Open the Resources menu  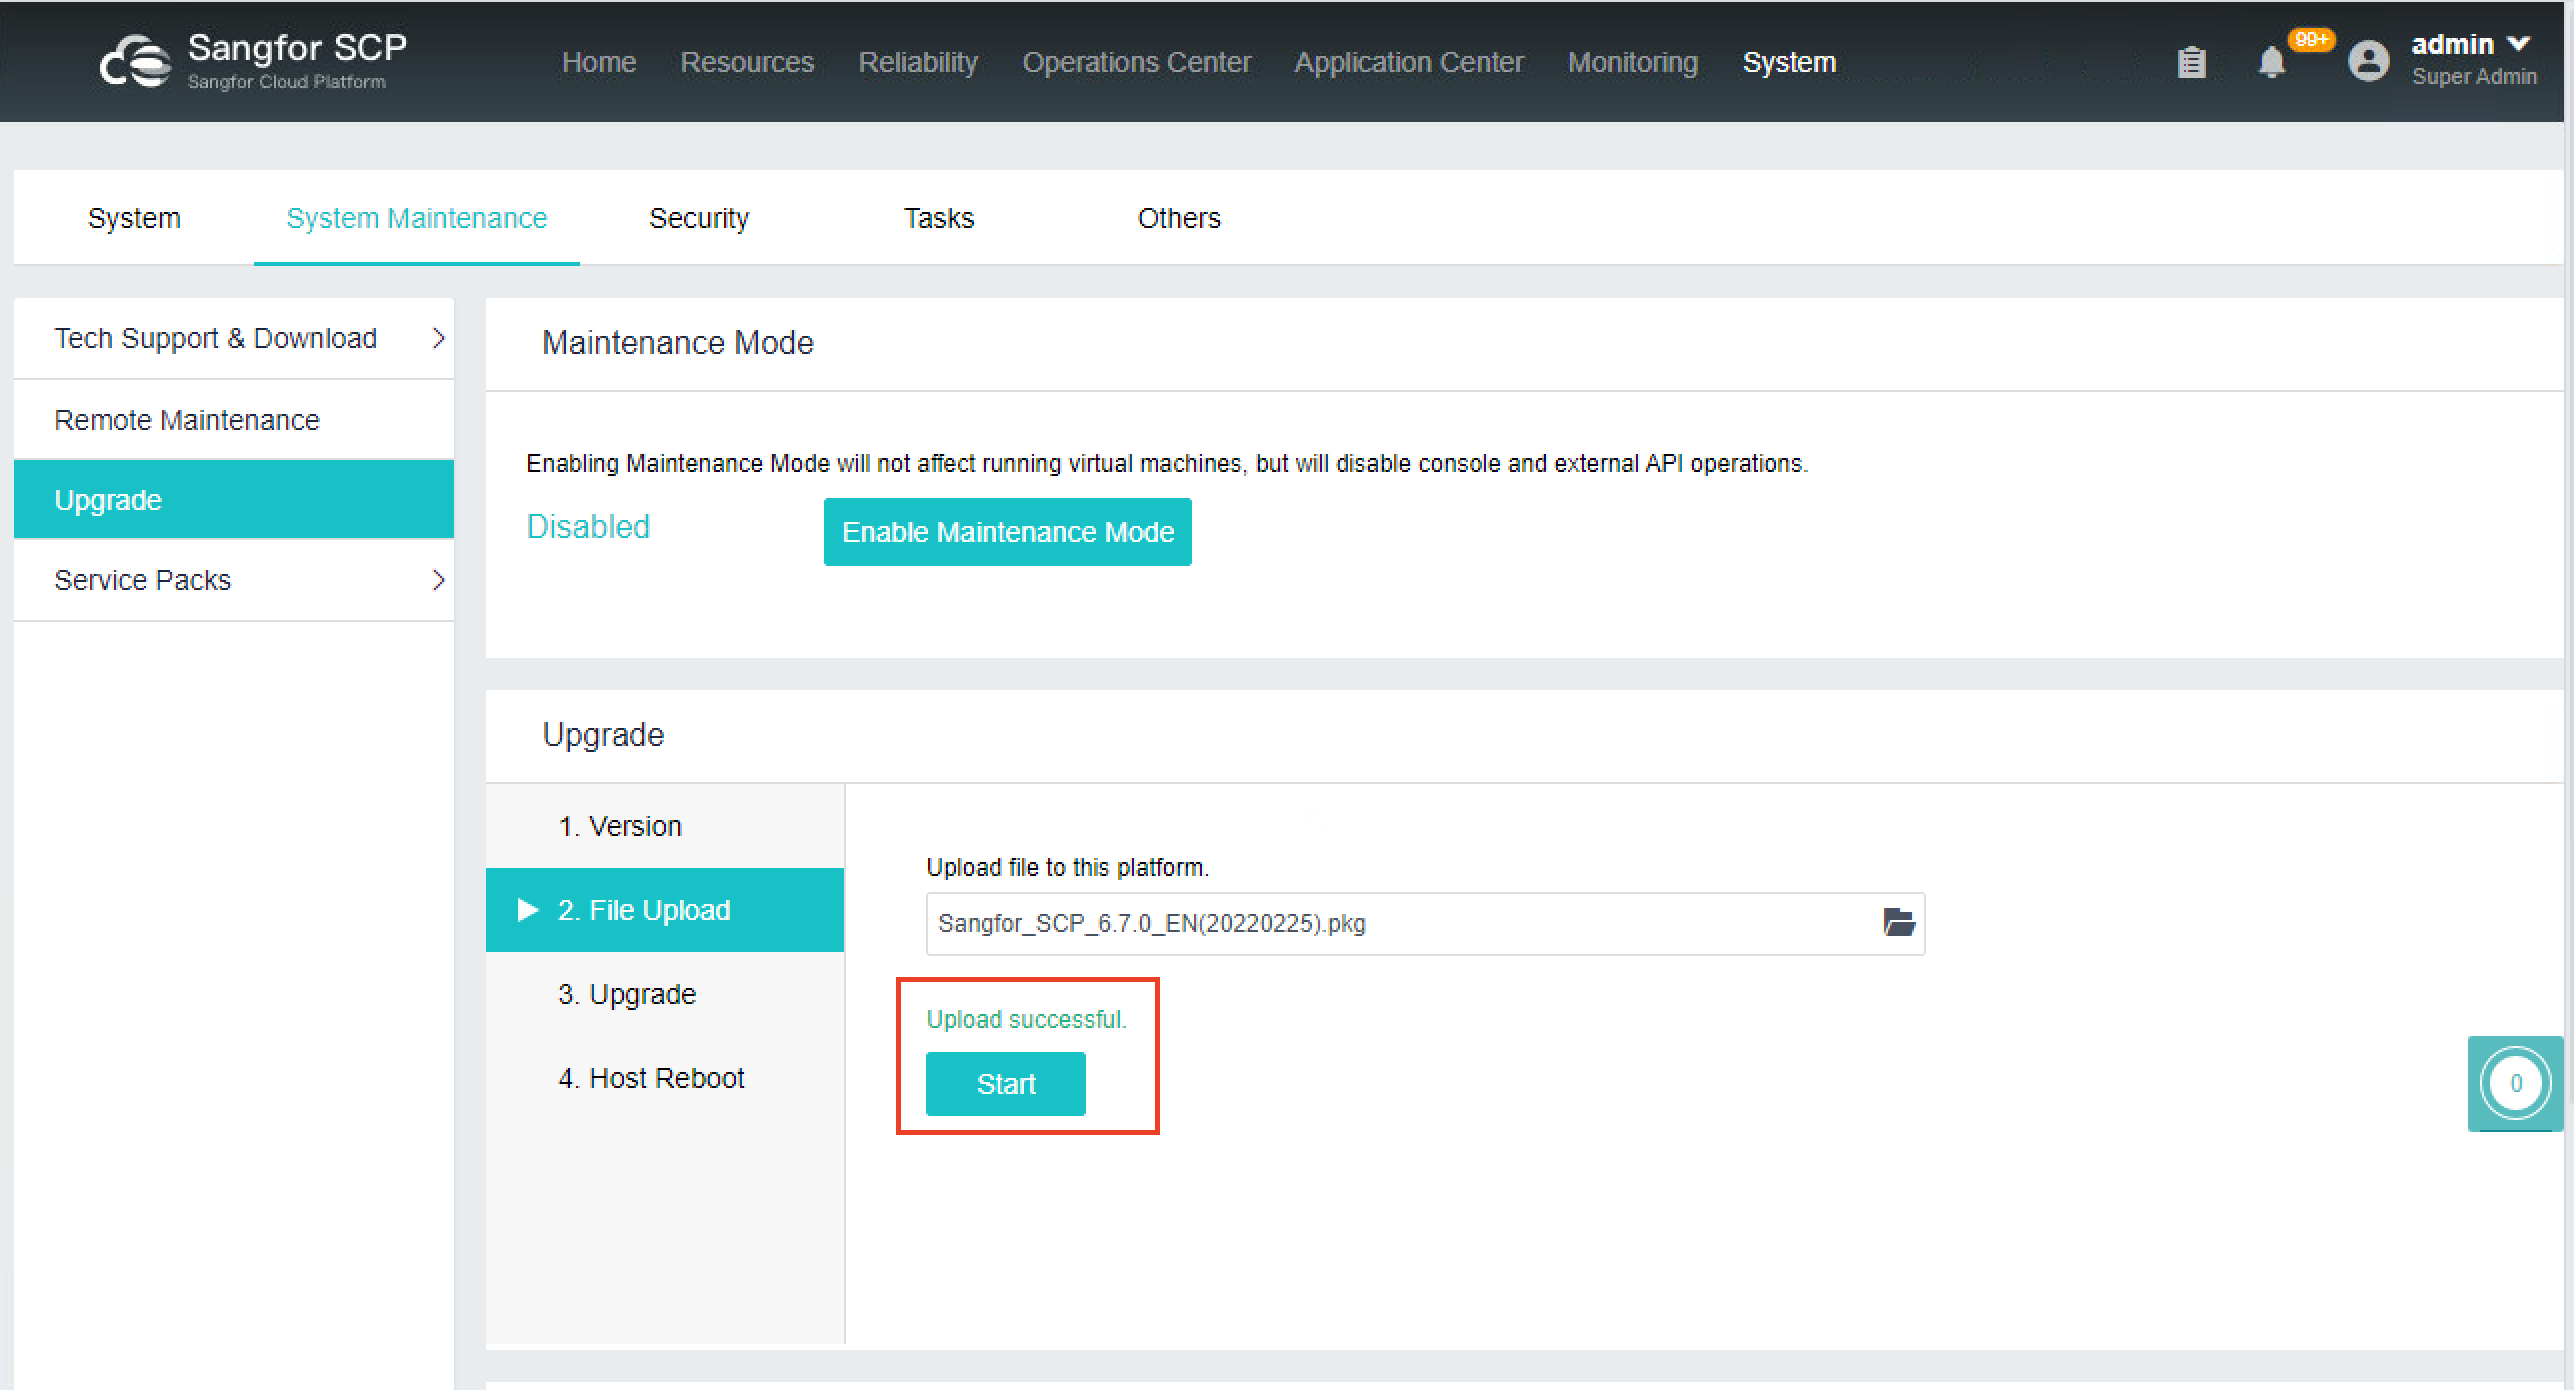coord(747,62)
